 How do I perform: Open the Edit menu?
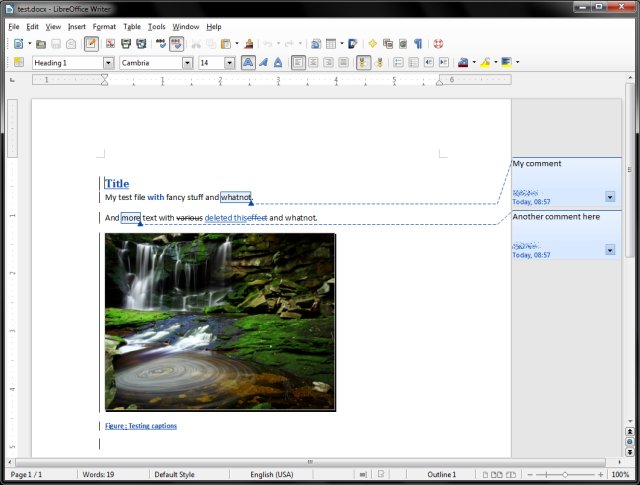pos(32,27)
